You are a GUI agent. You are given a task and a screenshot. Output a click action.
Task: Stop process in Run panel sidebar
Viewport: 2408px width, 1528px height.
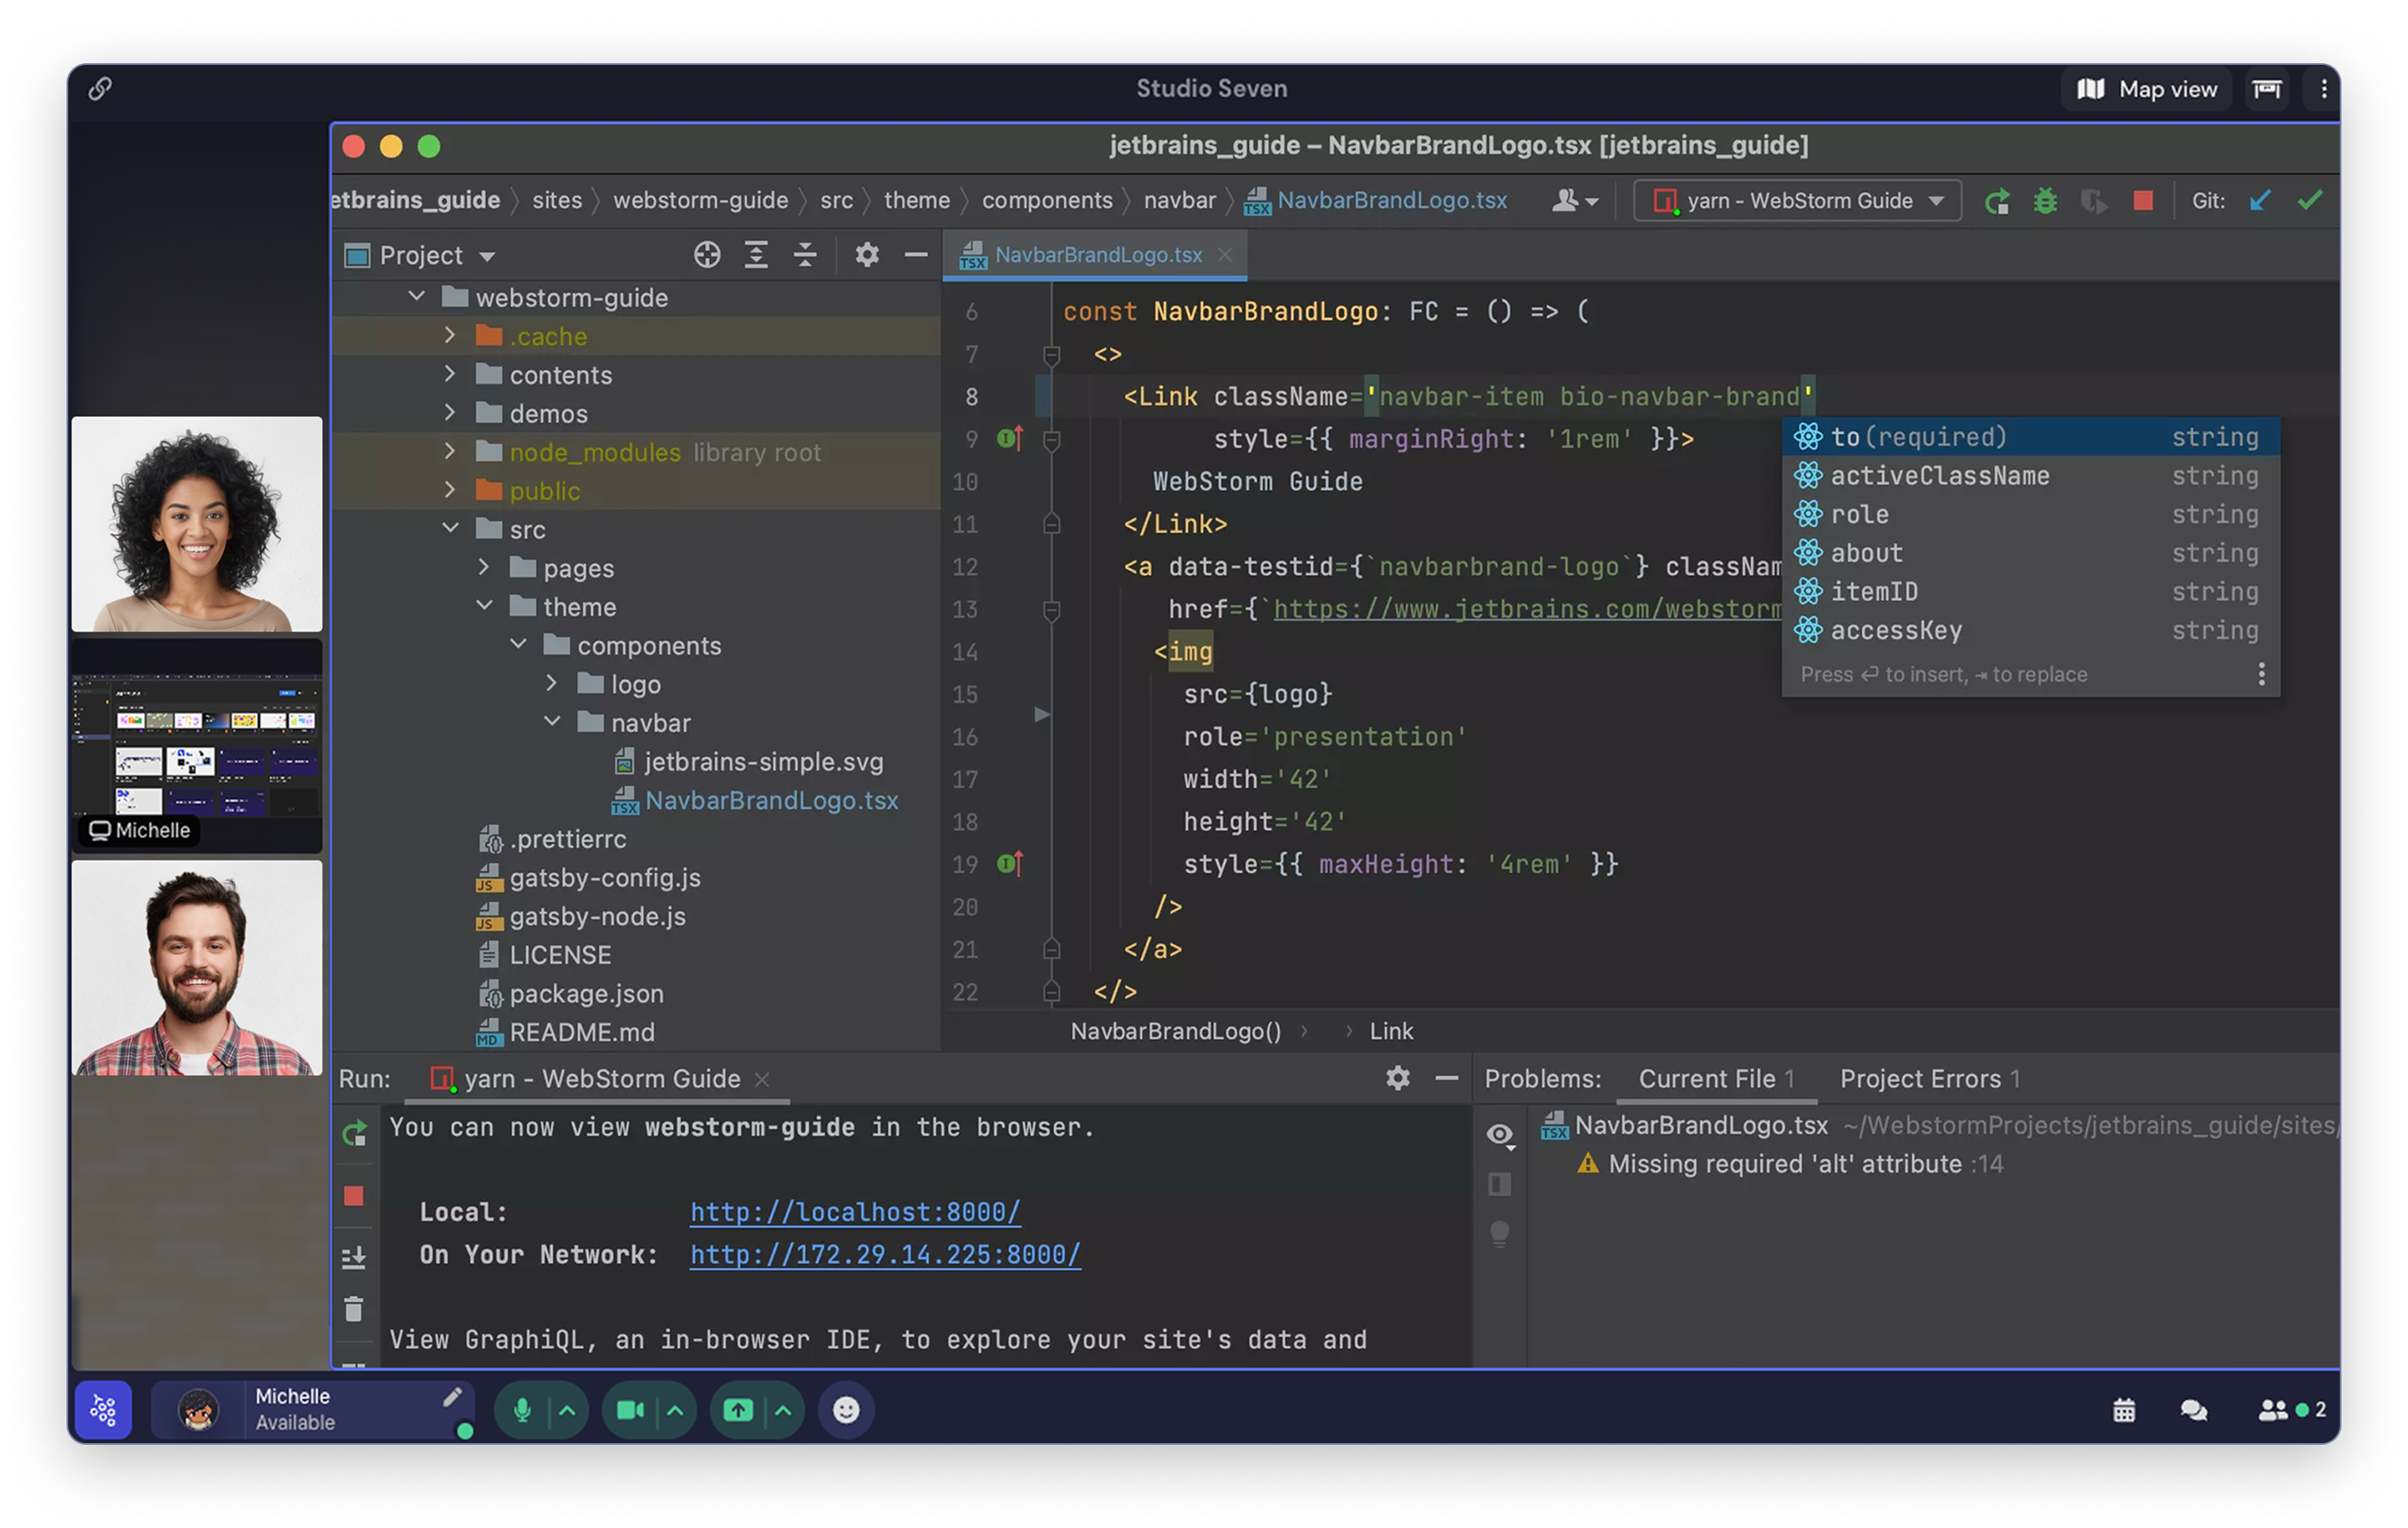click(354, 1196)
